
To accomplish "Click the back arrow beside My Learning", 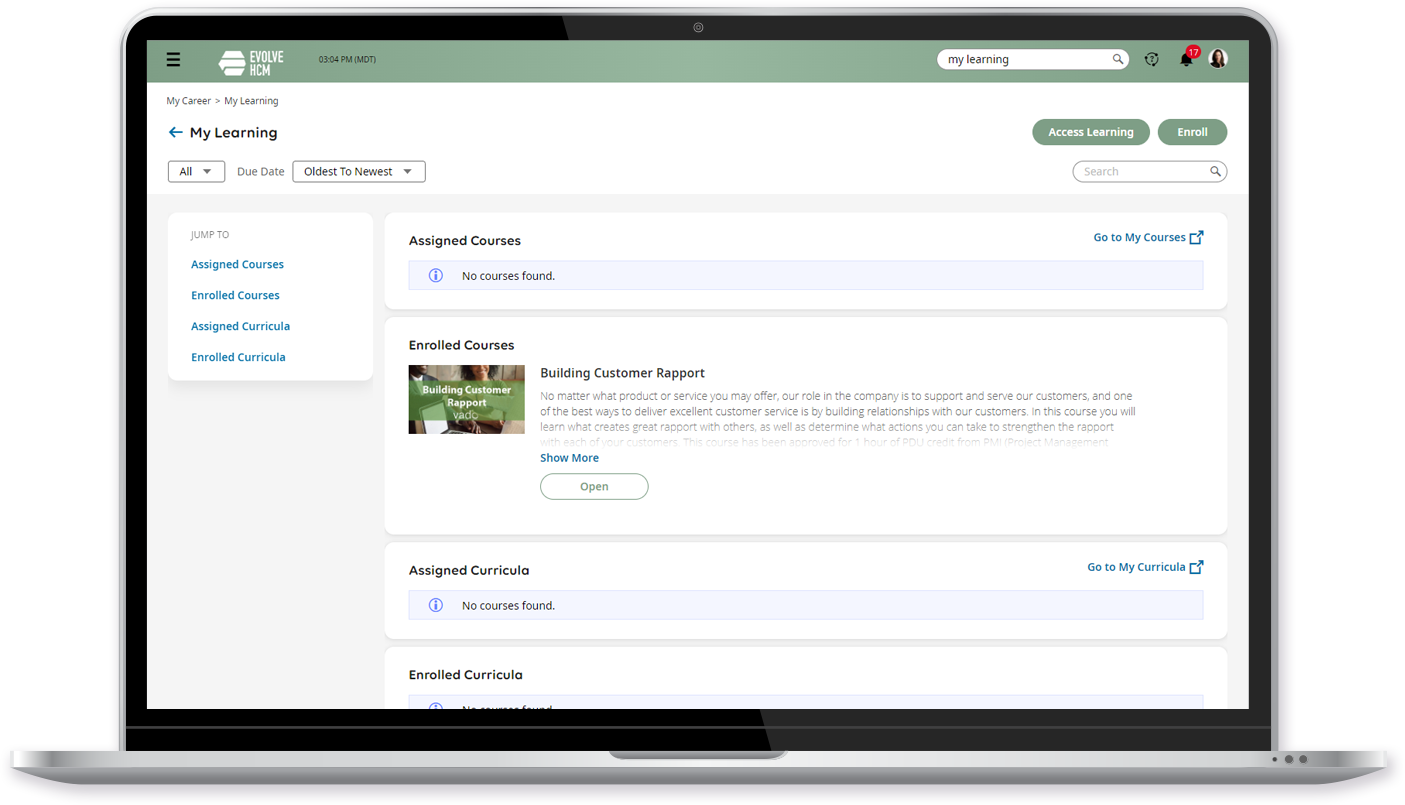I will point(175,132).
